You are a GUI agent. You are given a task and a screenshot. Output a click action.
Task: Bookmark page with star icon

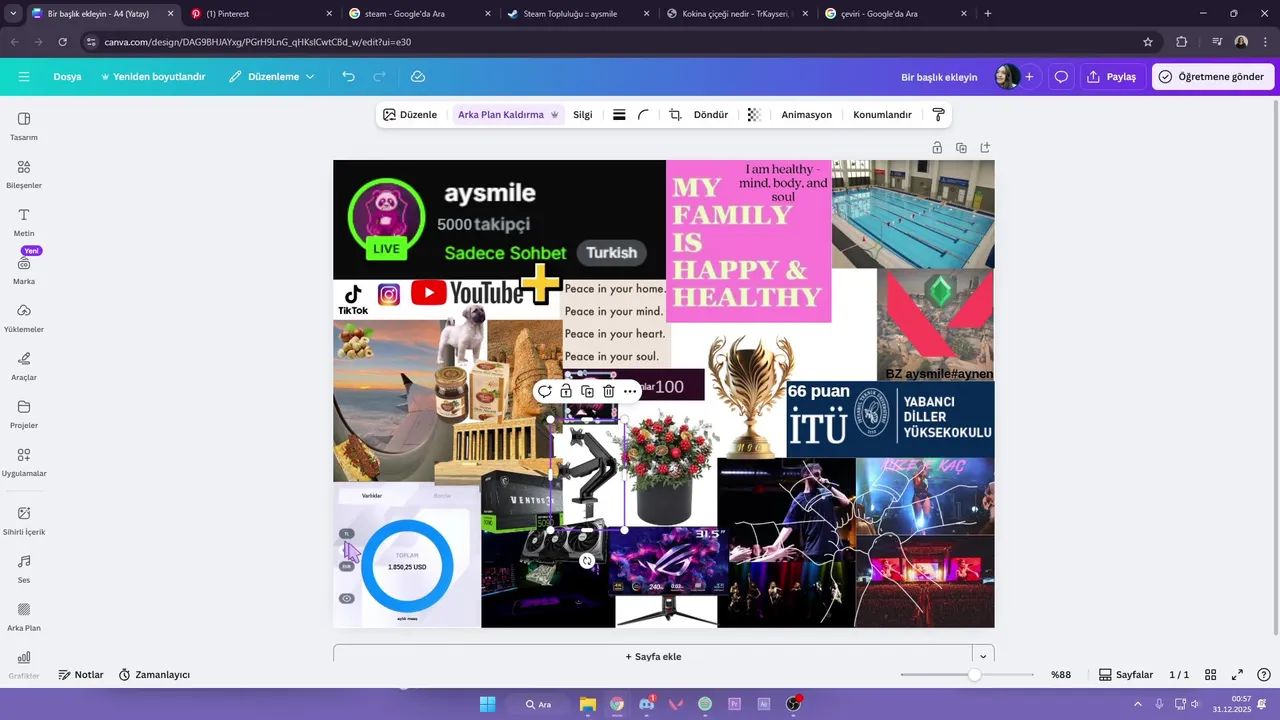[x=1148, y=42]
